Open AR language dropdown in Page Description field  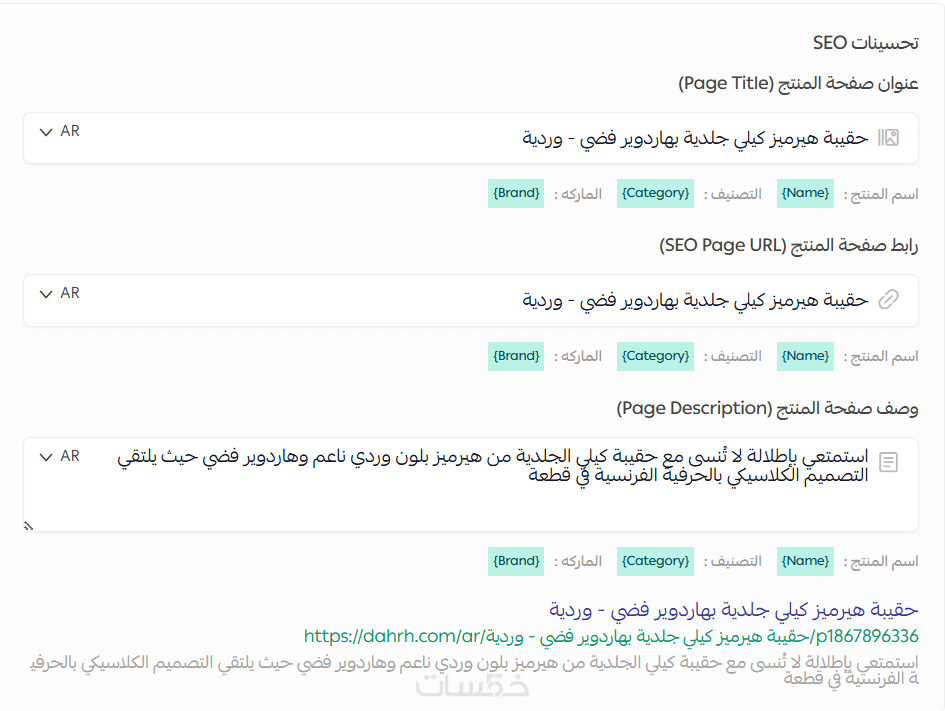click(x=59, y=456)
